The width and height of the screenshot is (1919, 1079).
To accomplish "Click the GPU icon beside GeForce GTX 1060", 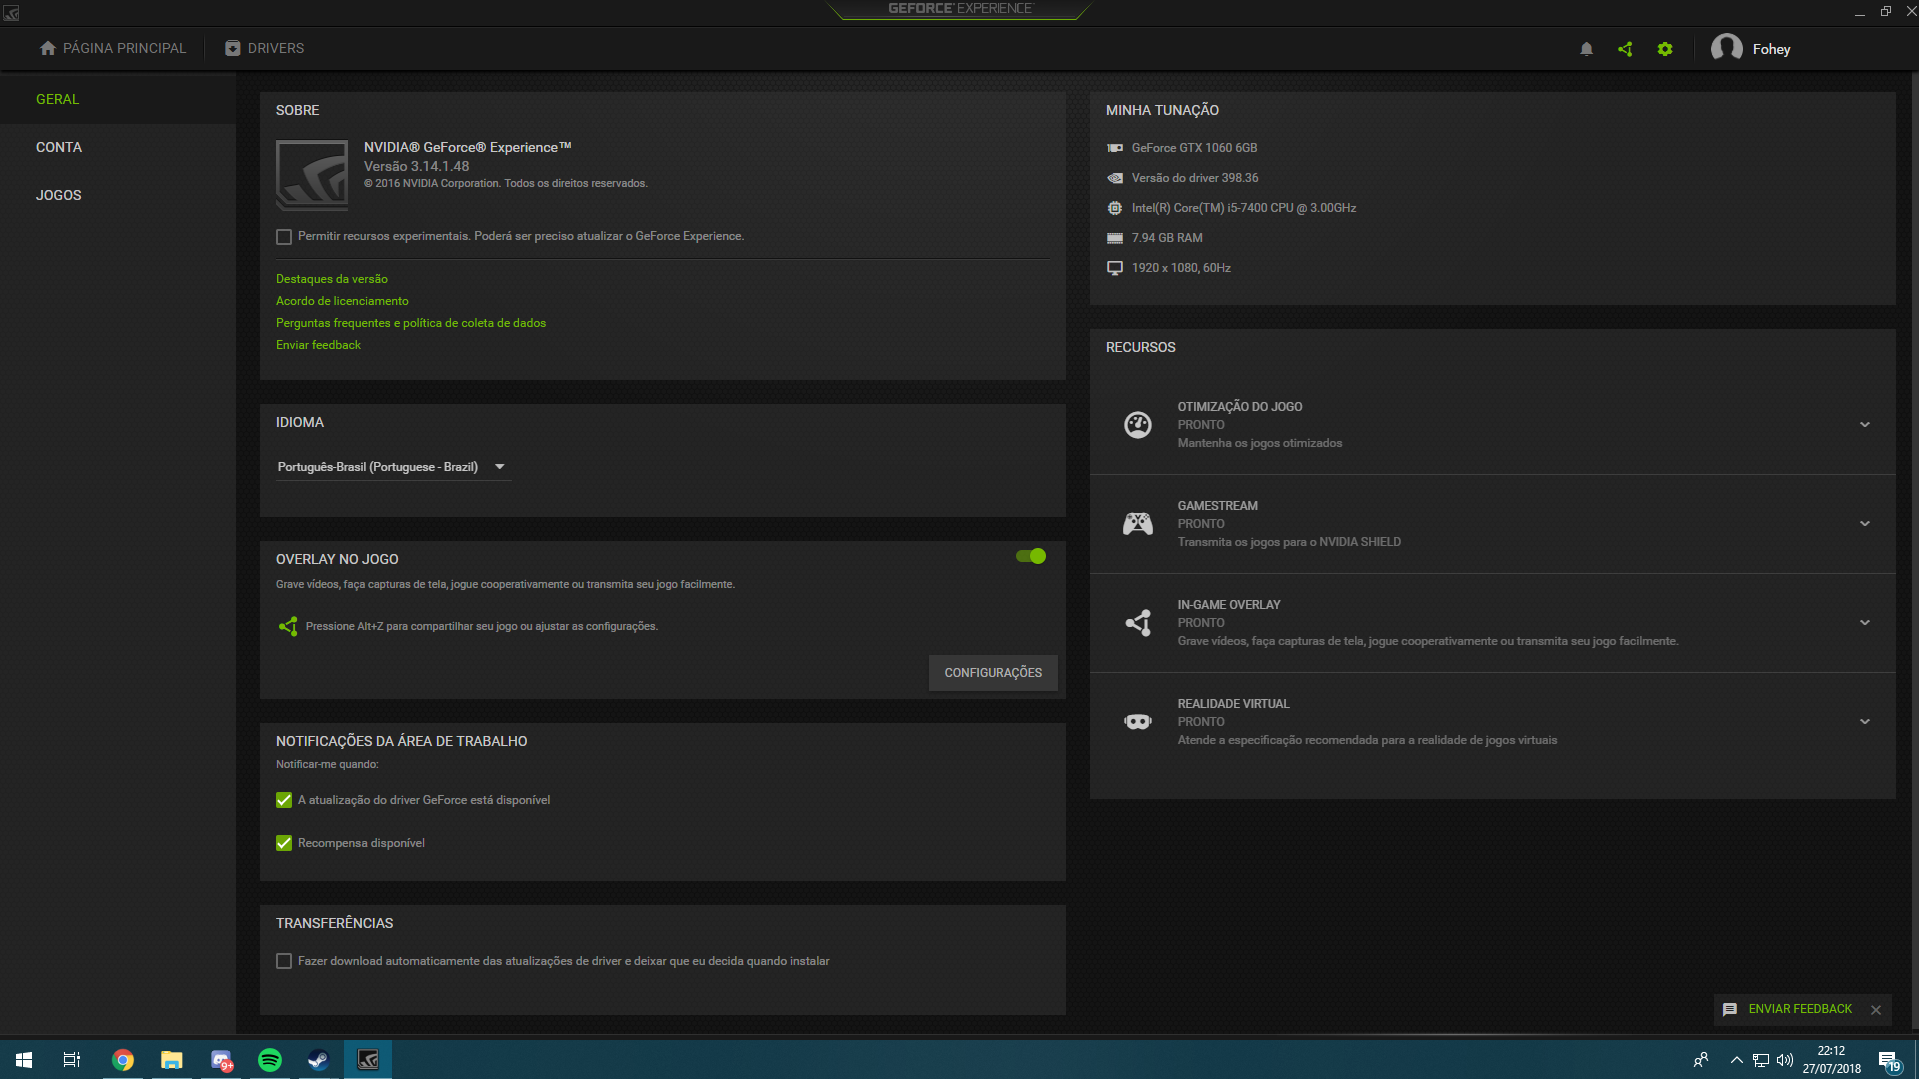I will tap(1115, 148).
